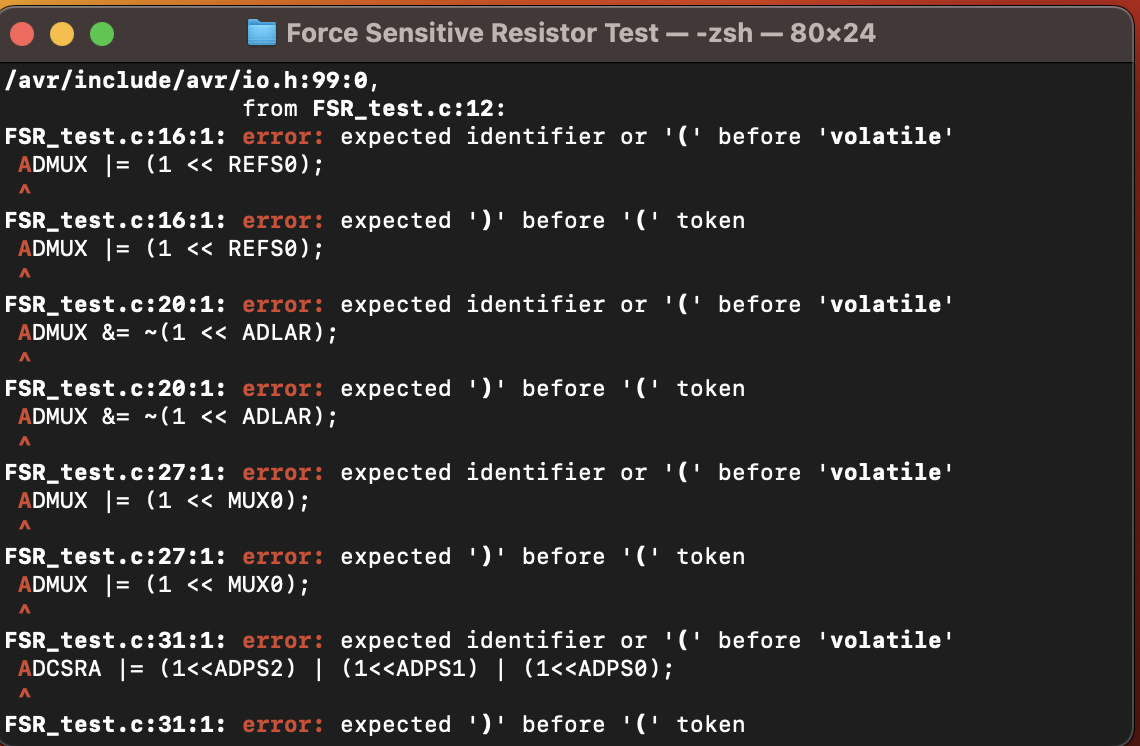Minimize the terminal using the yellow button

click(62, 35)
